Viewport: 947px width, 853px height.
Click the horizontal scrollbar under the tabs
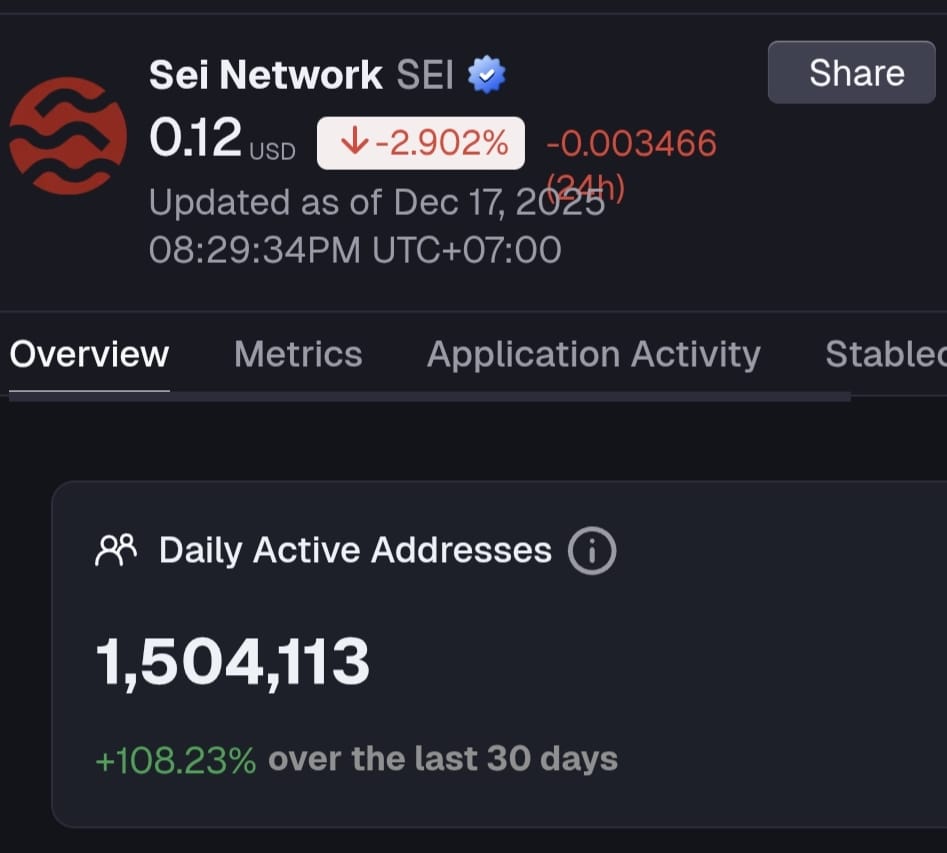(x=430, y=397)
